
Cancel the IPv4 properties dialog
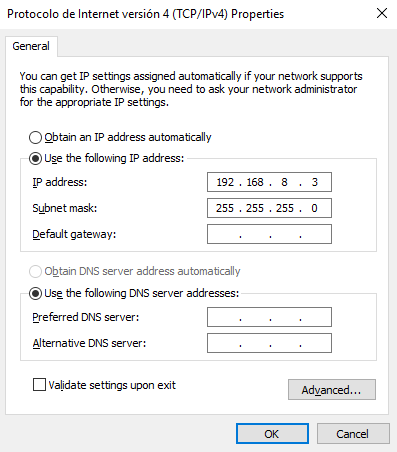point(353,434)
